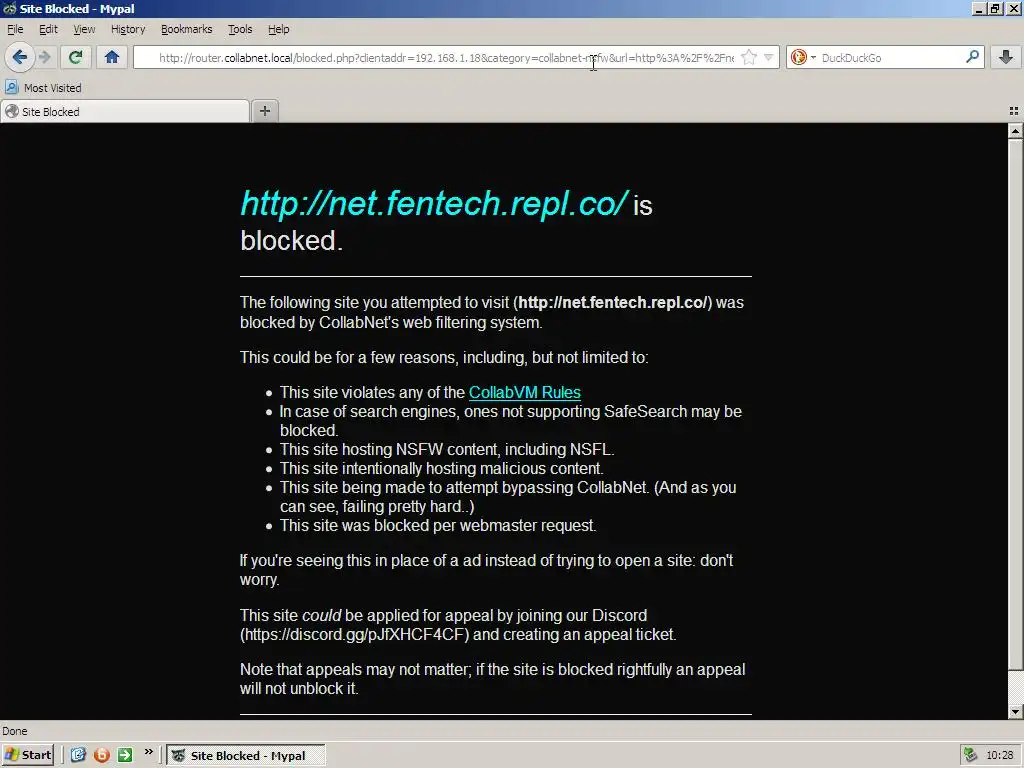Open the URL history dropdown arrow
This screenshot has width=1024, height=768.
coord(769,57)
